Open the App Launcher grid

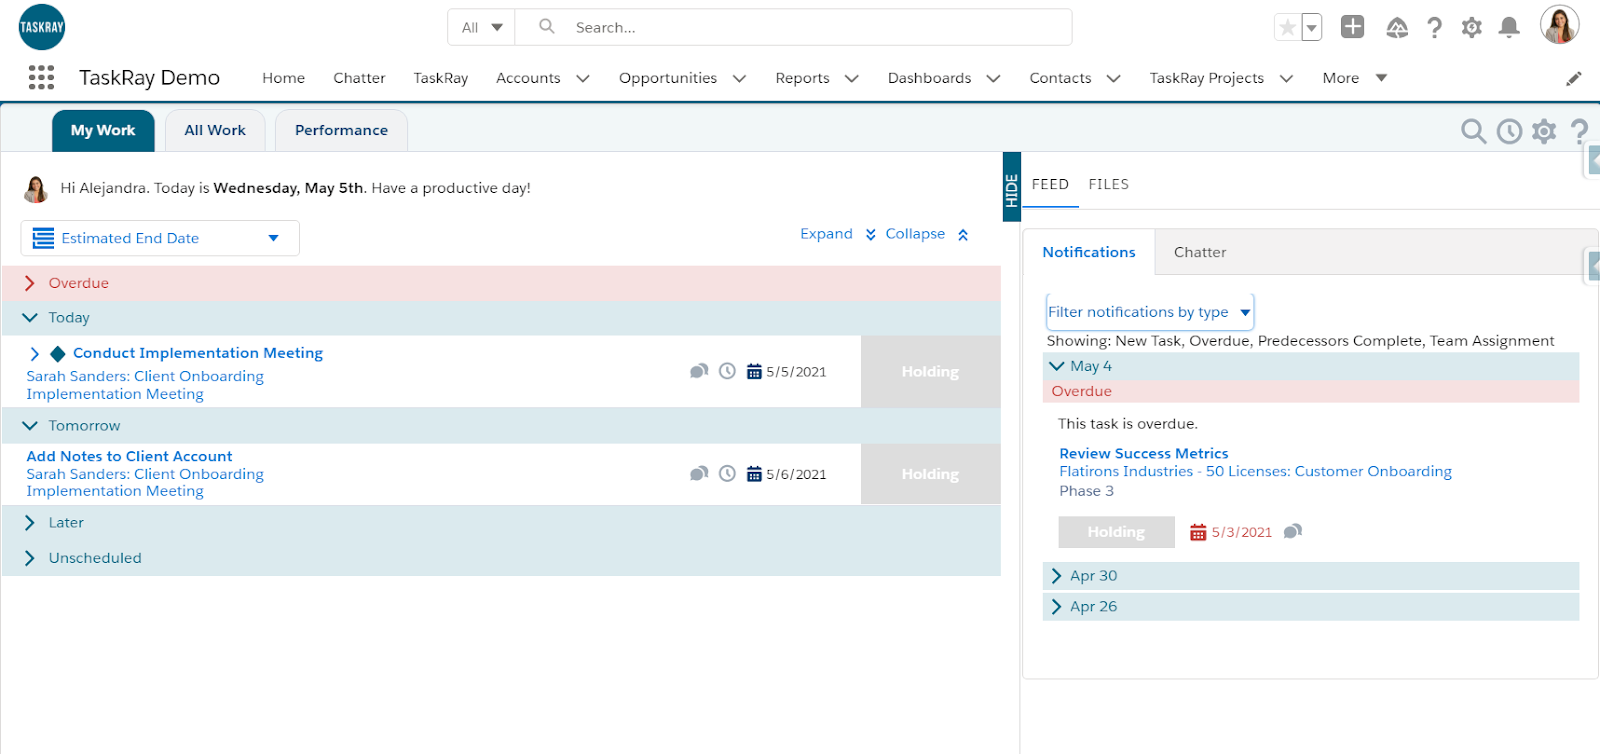(41, 78)
